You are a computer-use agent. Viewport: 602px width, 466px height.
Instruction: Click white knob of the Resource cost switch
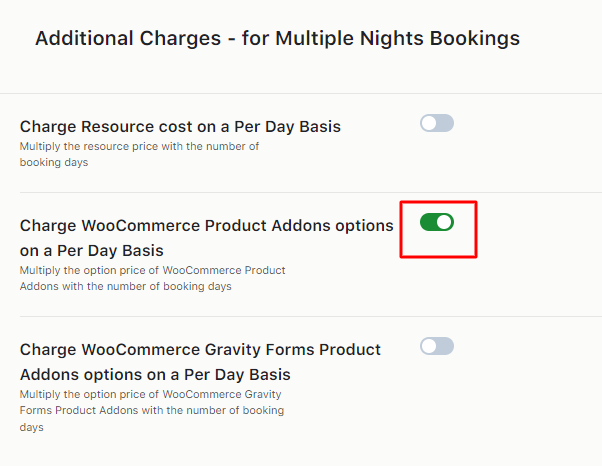point(429,123)
